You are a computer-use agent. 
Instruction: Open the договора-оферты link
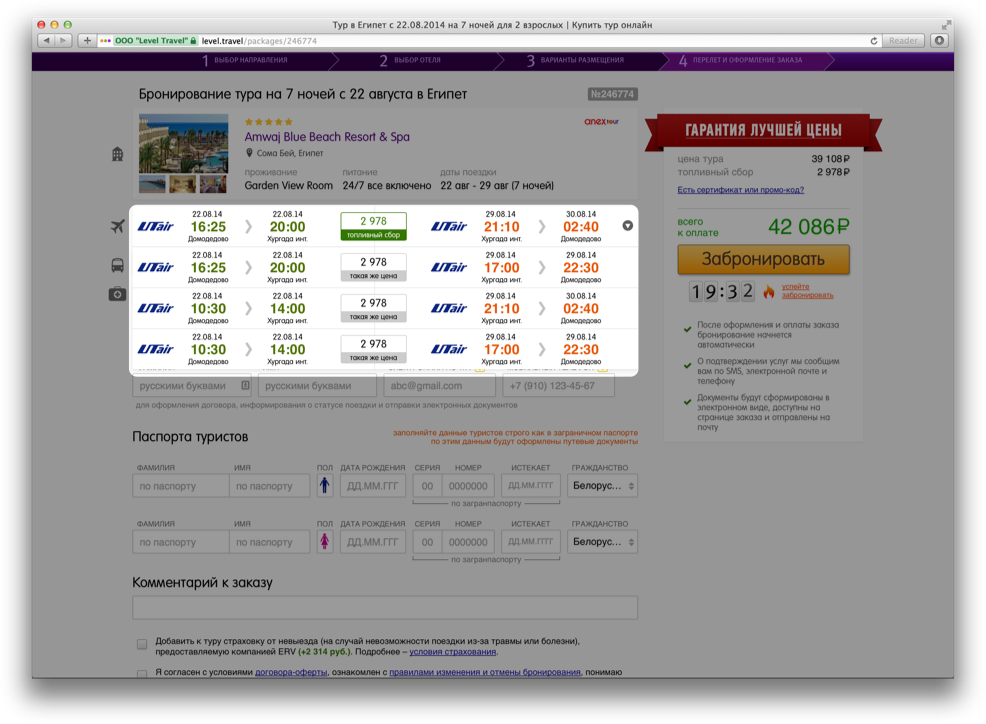click(x=291, y=672)
